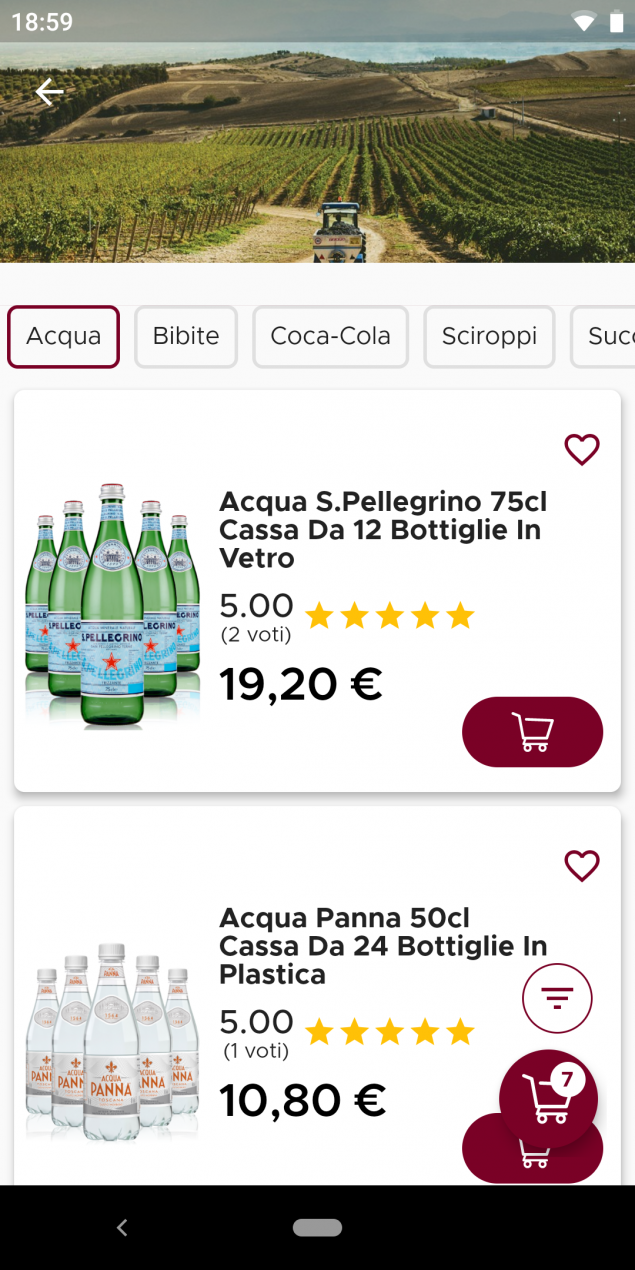
Task: Select the partially visible Succhi tab
Action: (x=606, y=337)
